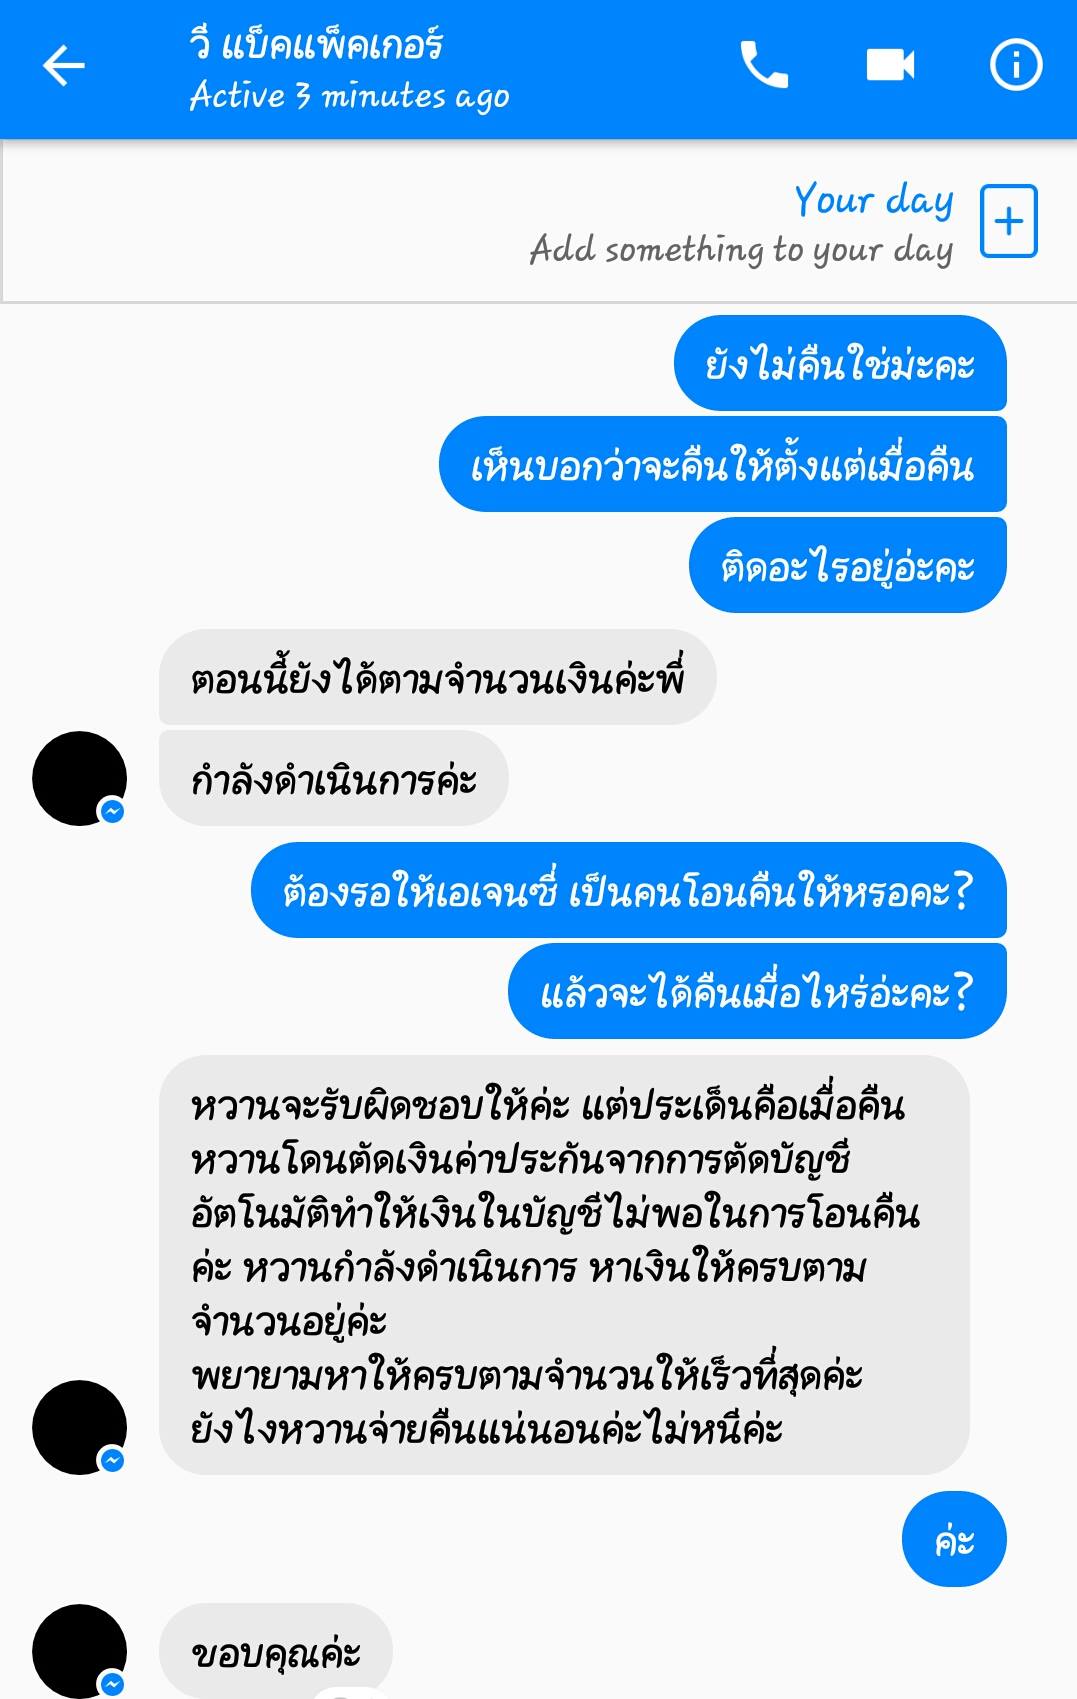Select received message กำลังดำเนินการค่ะ
The height and width of the screenshot is (1699, 1077).
[334, 778]
